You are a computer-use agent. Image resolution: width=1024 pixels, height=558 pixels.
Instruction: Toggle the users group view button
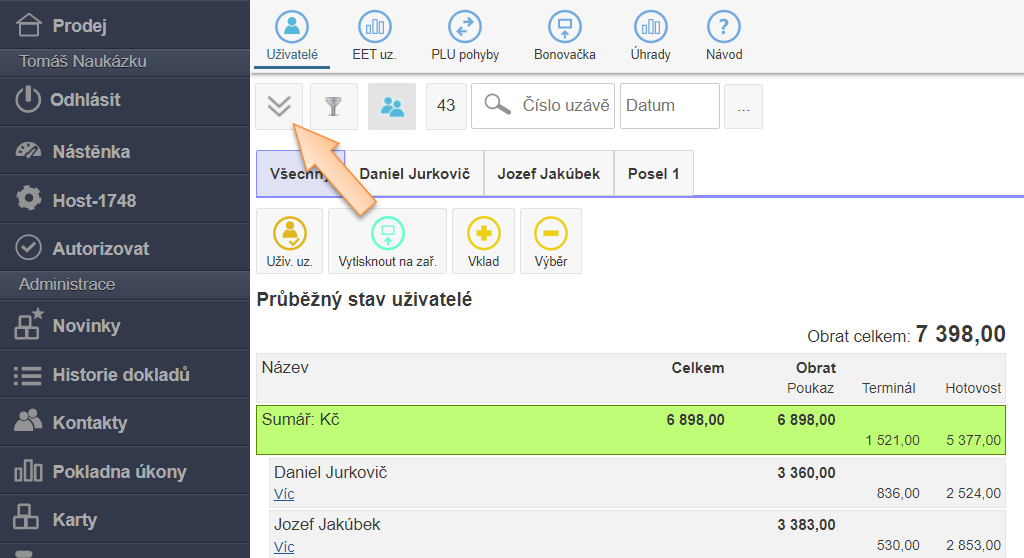click(x=392, y=106)
